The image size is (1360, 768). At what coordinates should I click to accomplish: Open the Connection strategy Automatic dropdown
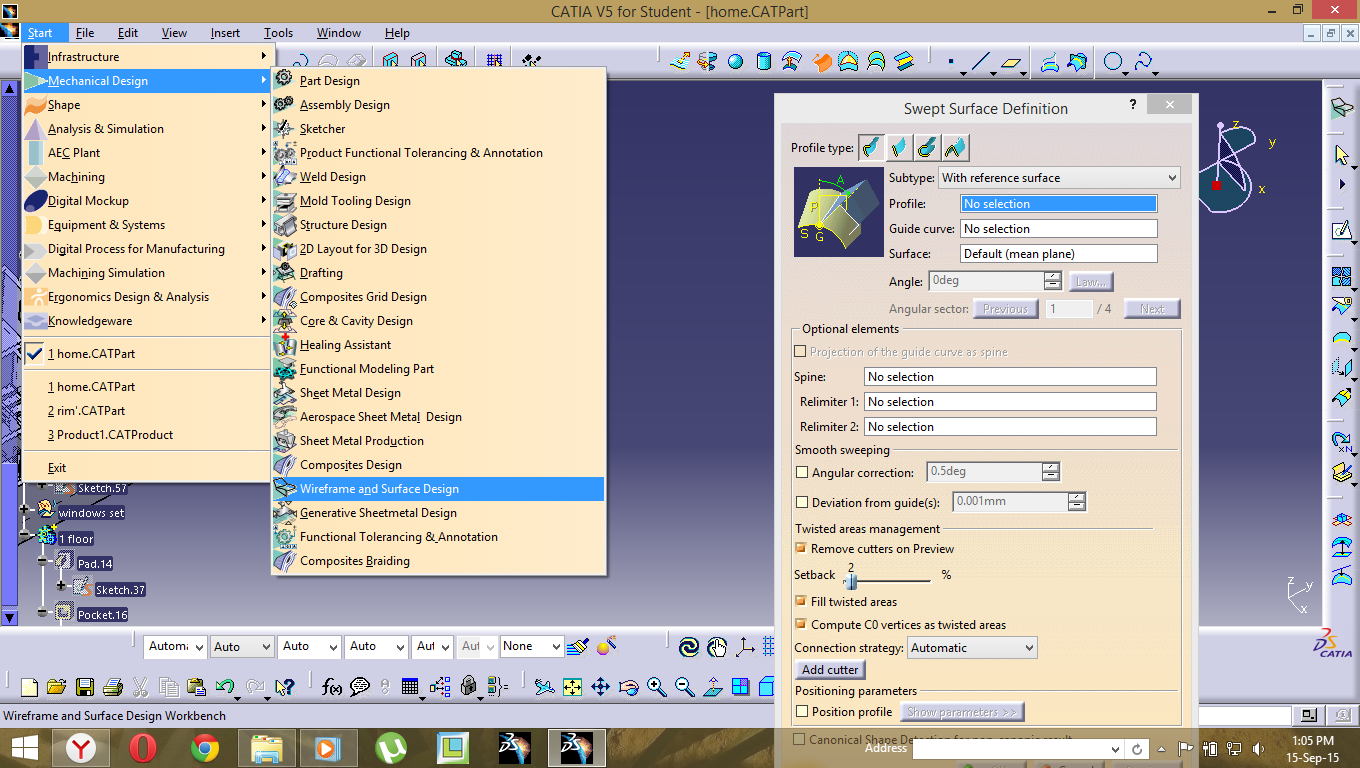pos(972,648)
